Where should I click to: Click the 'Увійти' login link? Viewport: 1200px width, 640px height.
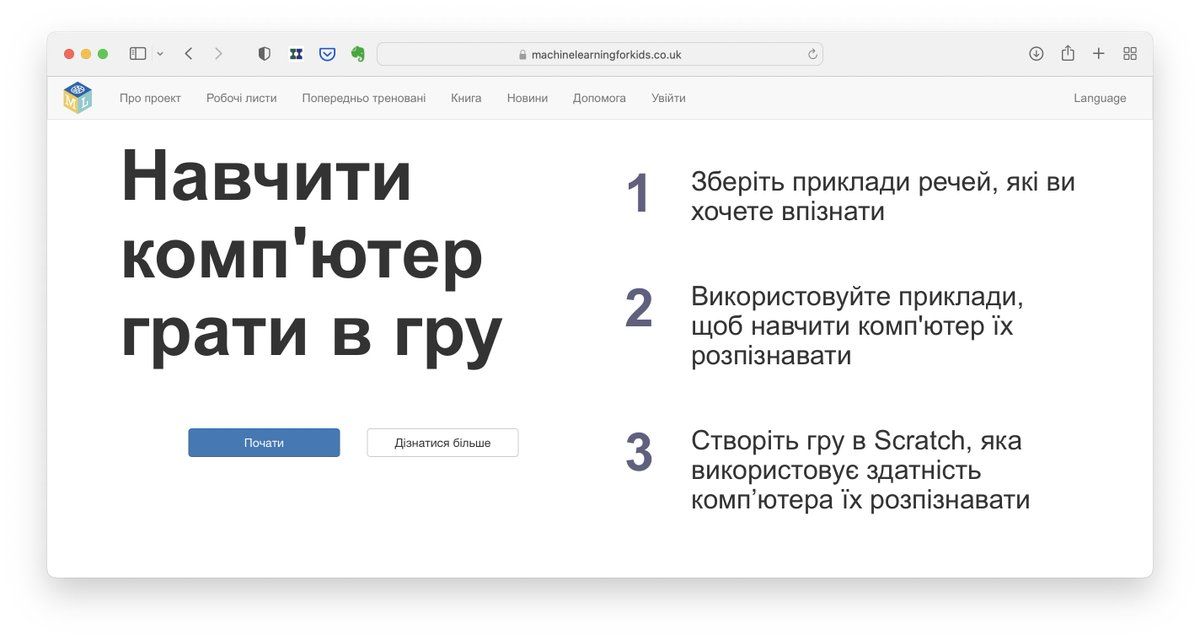668,98
